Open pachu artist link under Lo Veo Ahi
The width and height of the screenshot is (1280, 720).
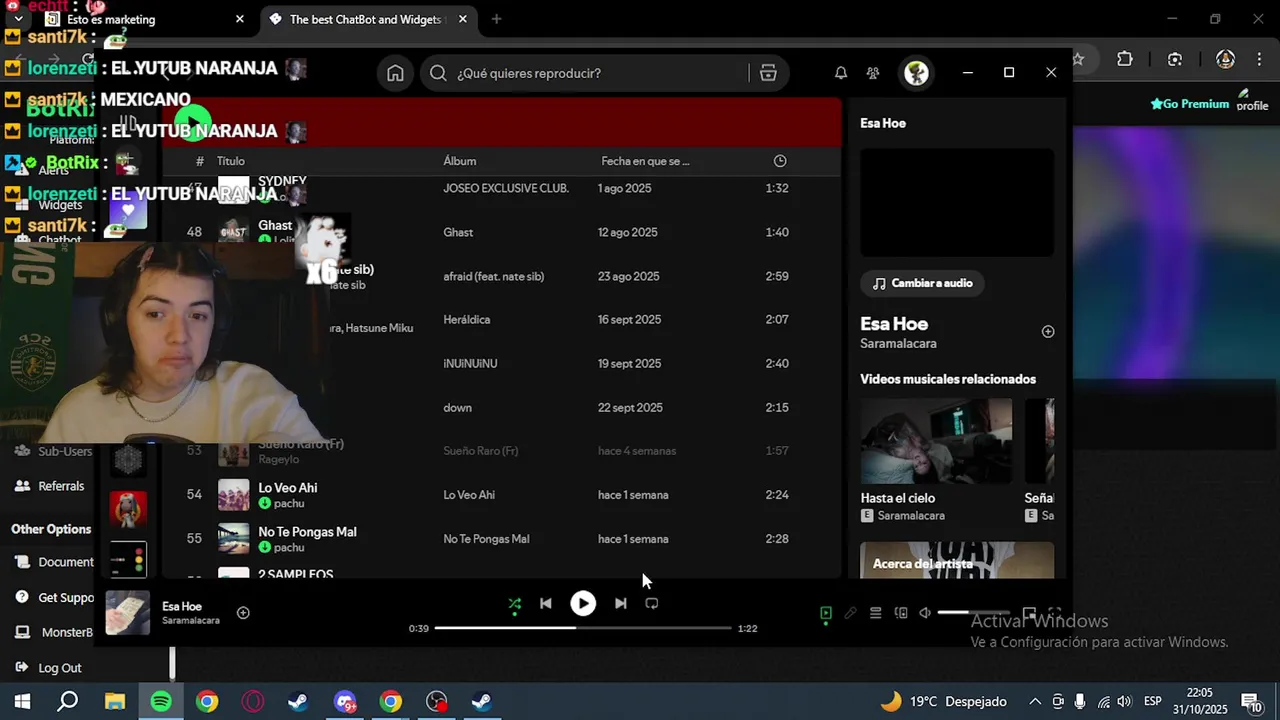[289, 503]
